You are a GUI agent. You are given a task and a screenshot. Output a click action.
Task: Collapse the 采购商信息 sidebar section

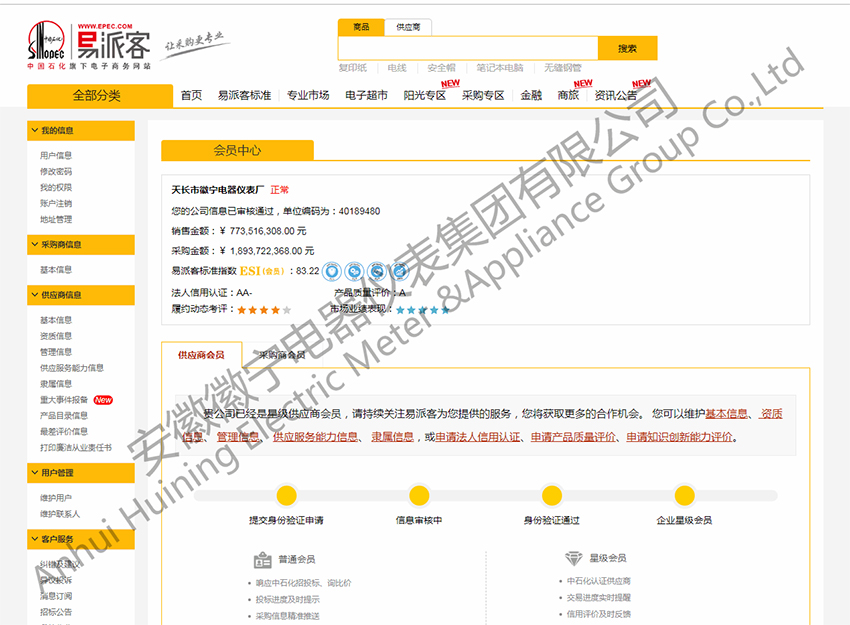(x=81, y=244)
